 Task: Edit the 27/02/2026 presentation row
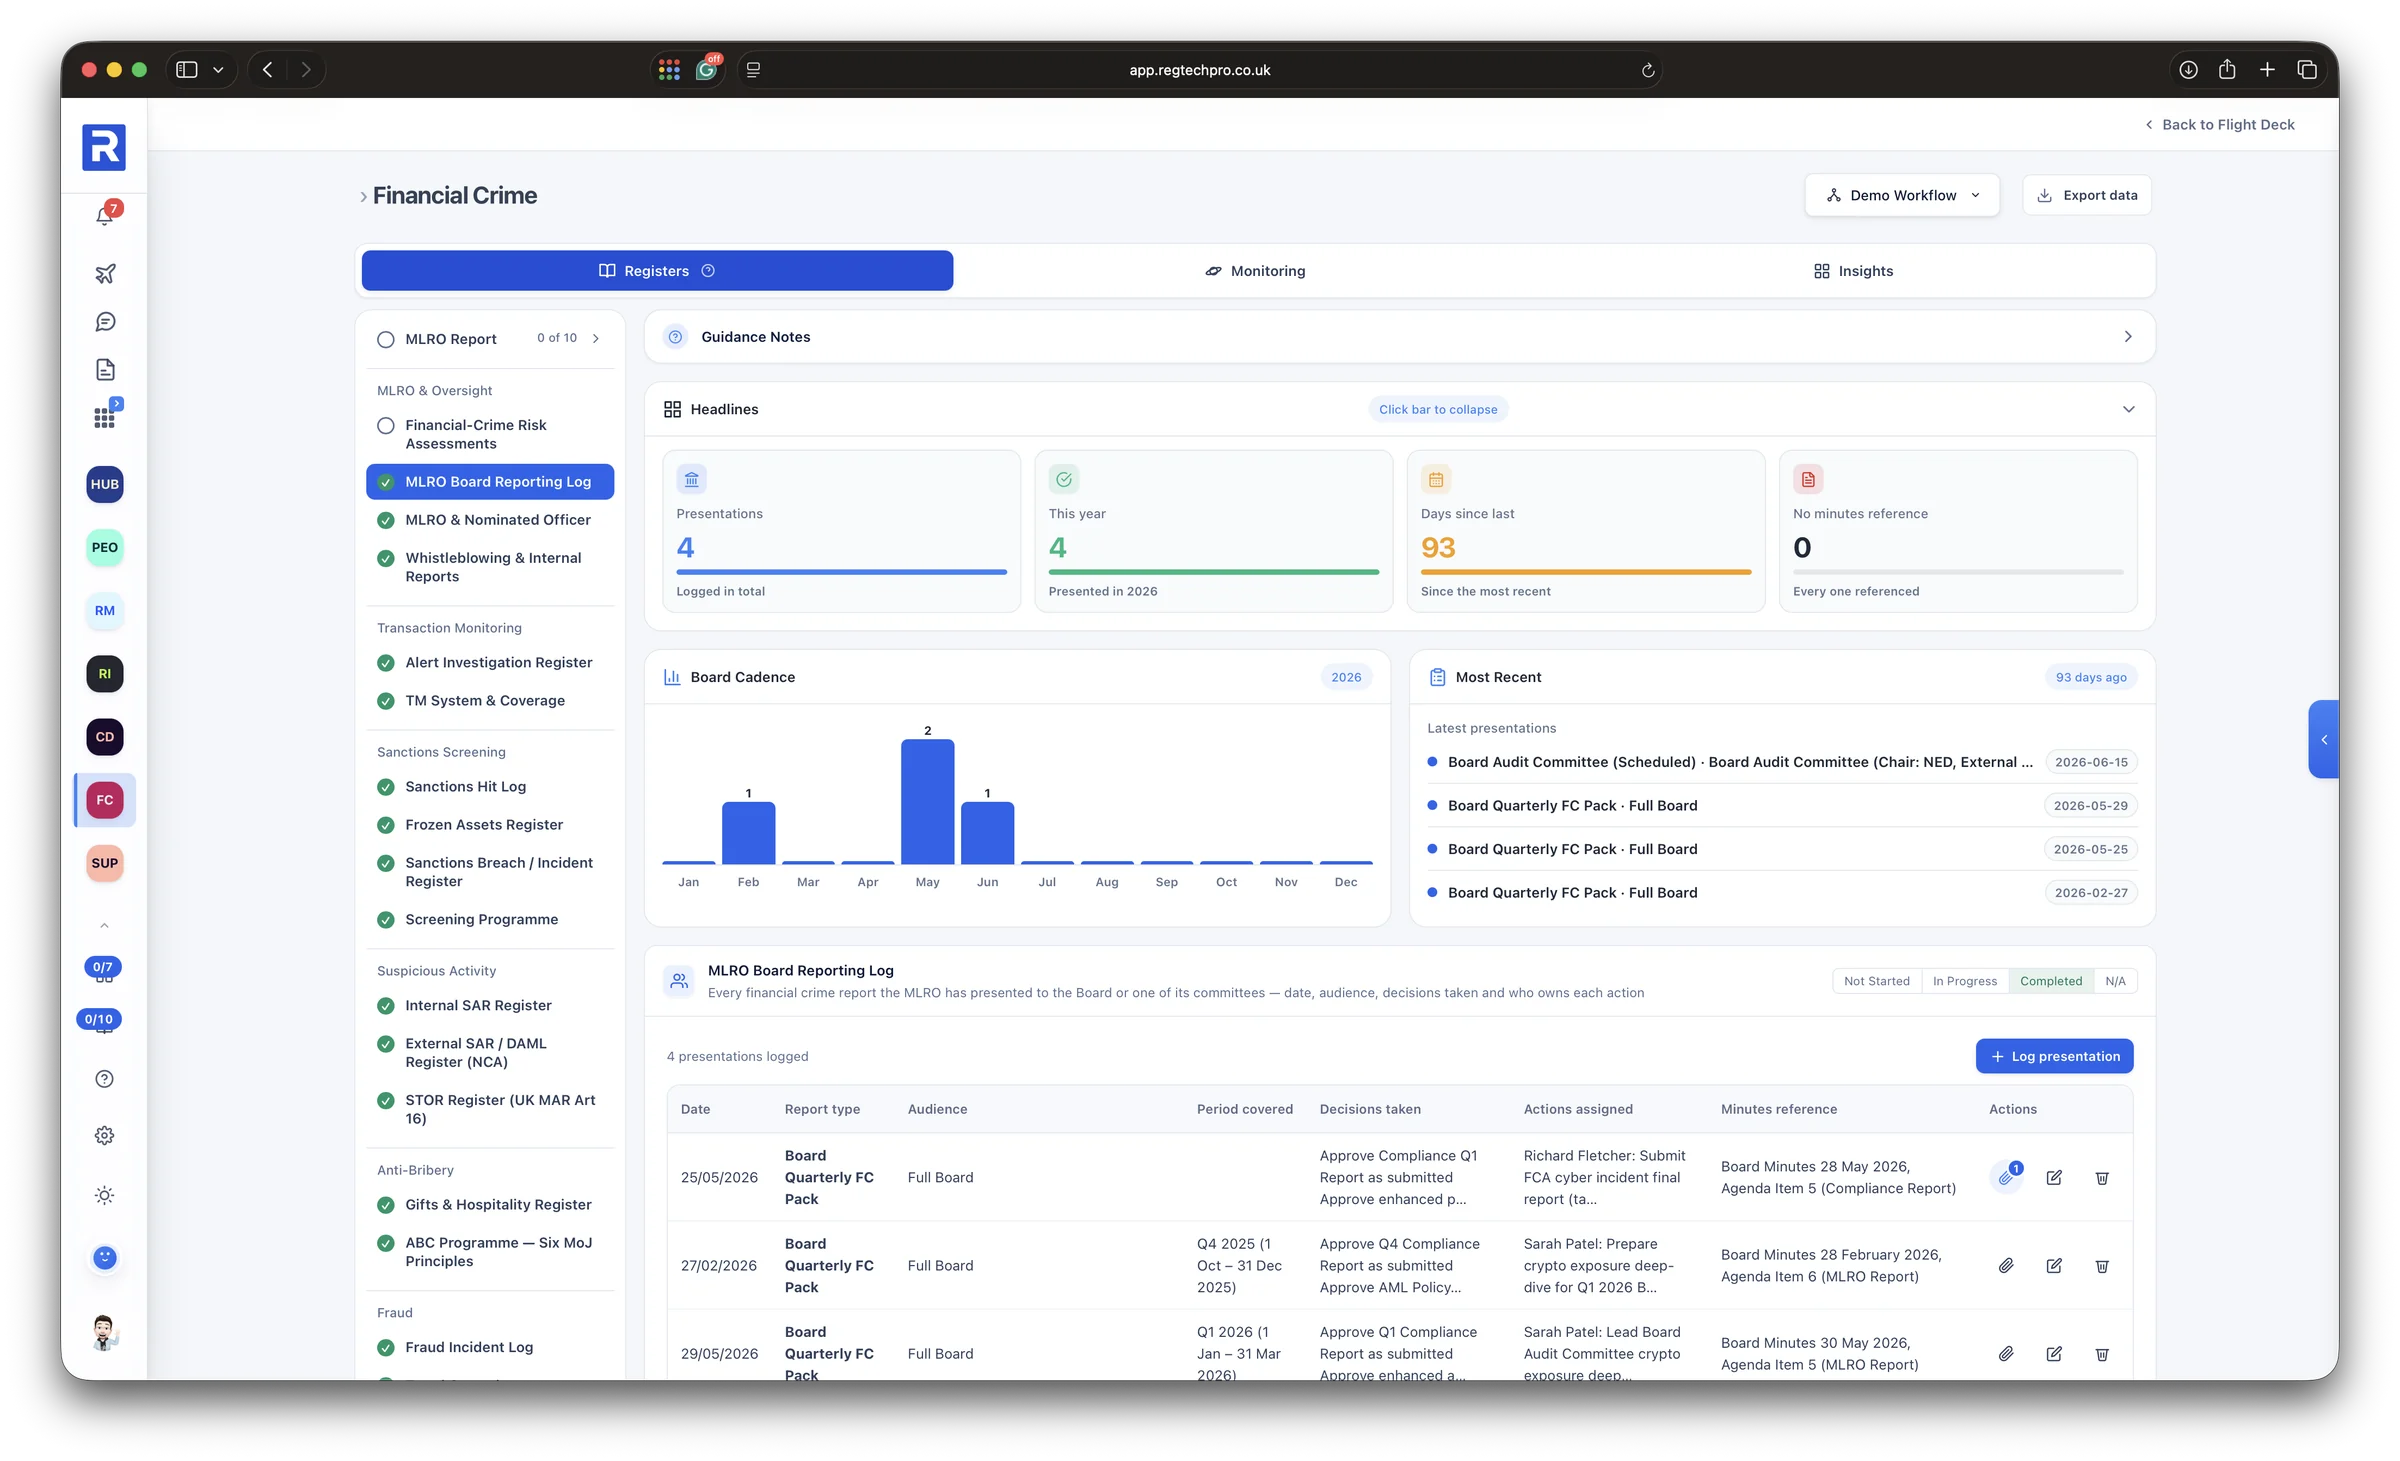(2054, 1265)
